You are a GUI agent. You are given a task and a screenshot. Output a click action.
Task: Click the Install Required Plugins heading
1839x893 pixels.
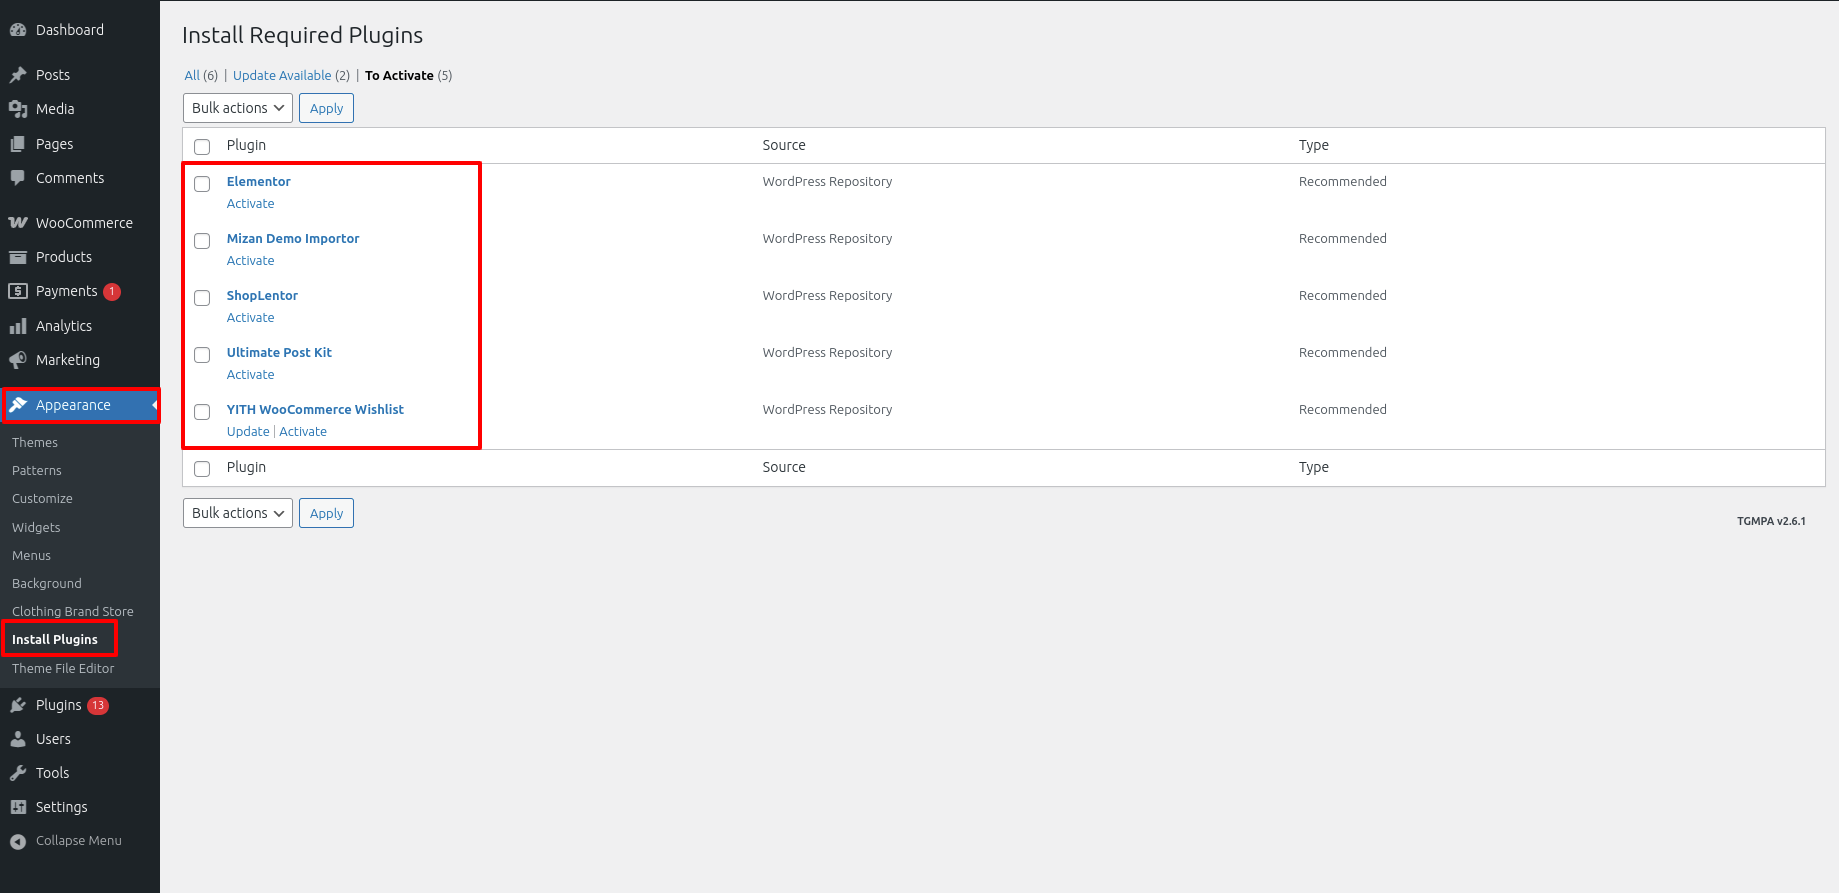302,35
